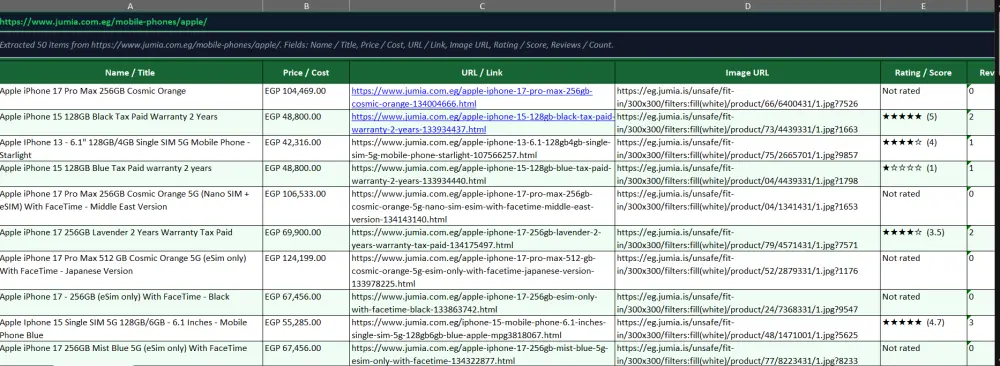Click image URL cell ending 1.jpg?5625
The width and height of the screenshot is (1000, 366).
pos(747,328)
